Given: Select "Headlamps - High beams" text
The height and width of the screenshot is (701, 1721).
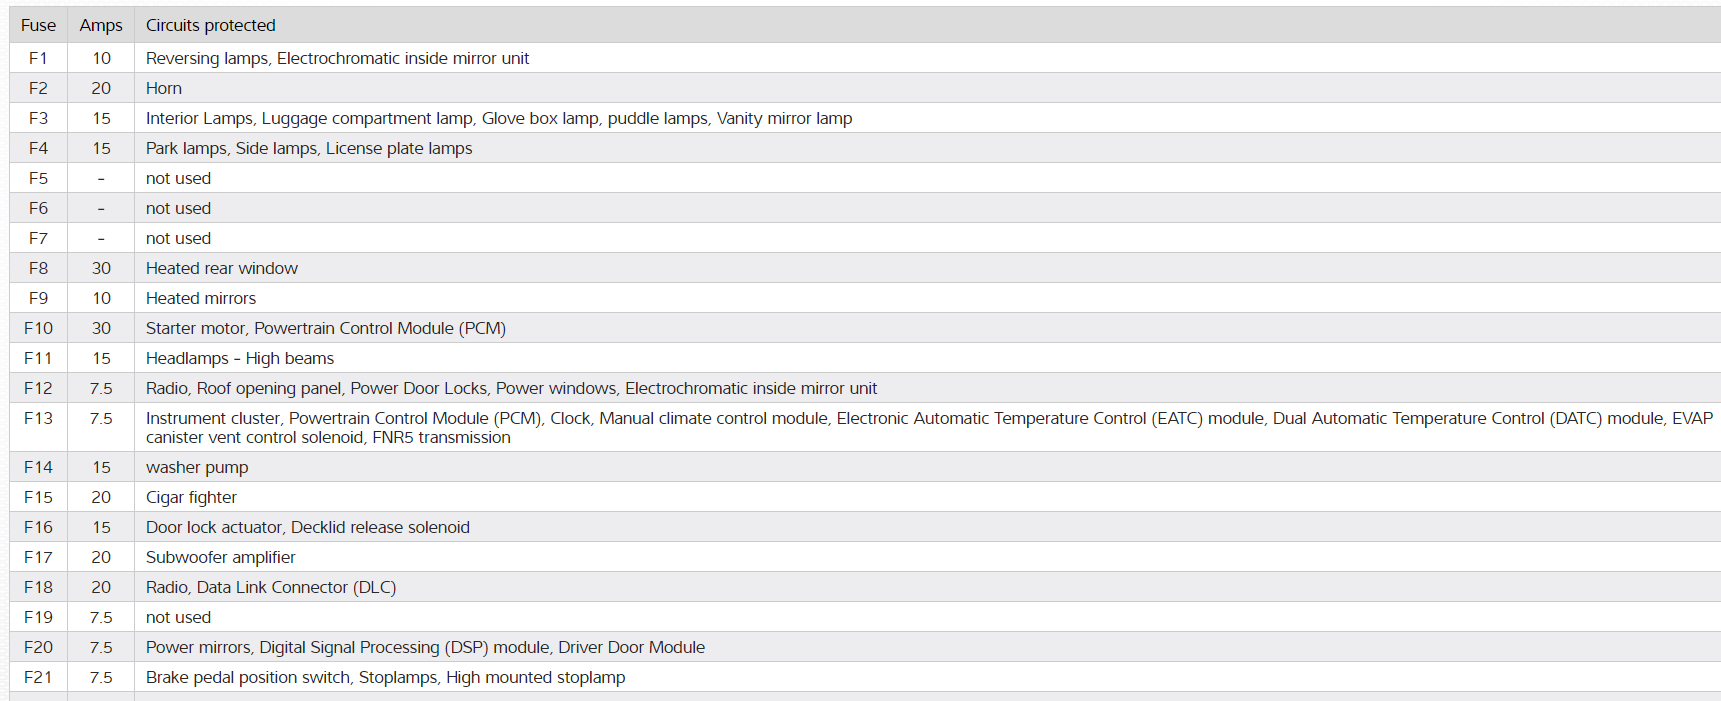Looking at the screenshot, I should [239, 358].
